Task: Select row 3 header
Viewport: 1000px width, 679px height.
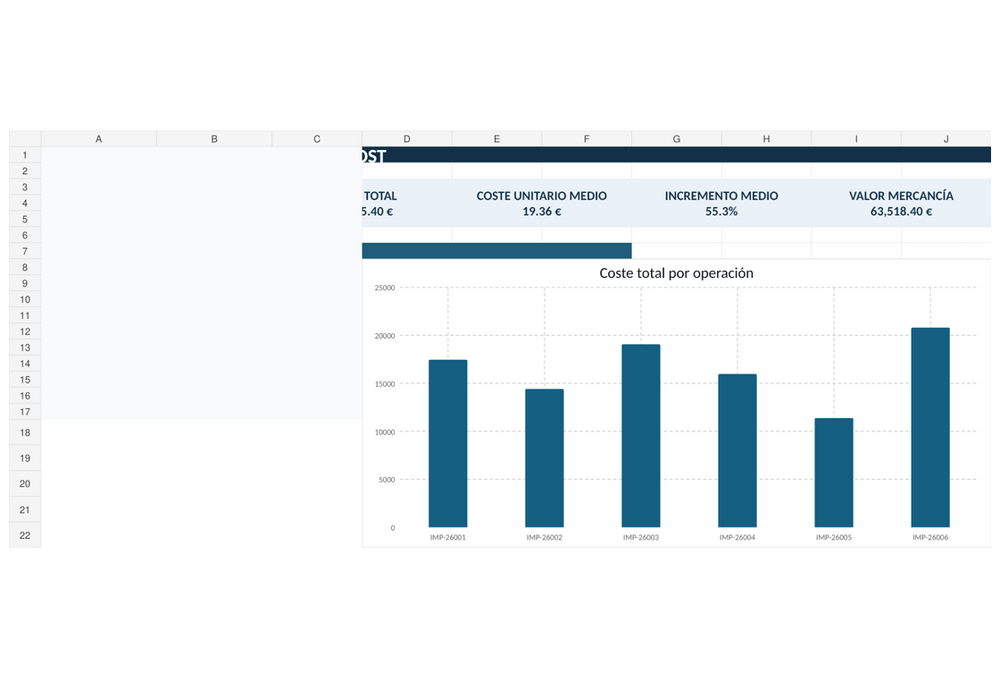Action: pyautogui.click(x=25, y=187)
